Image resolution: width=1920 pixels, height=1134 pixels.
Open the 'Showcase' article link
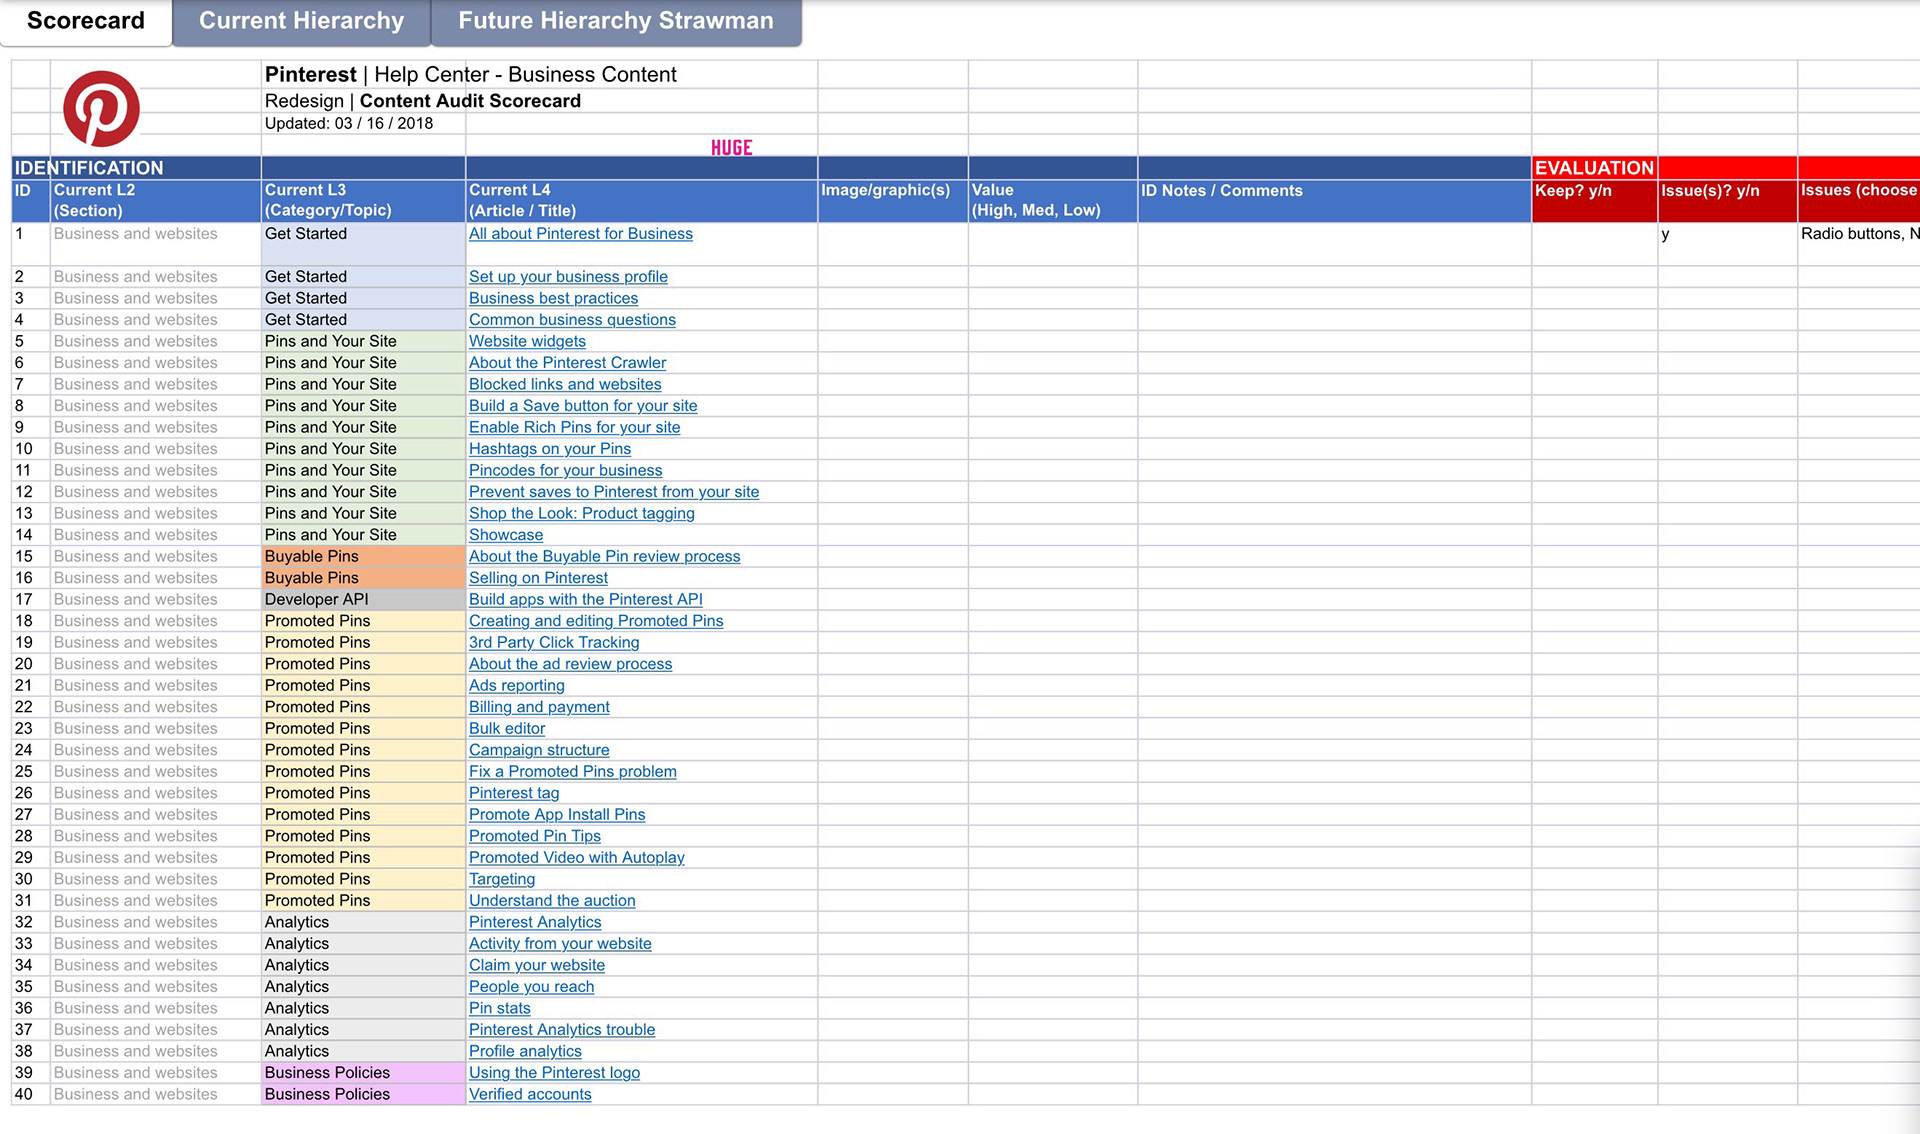coord(506,535)
